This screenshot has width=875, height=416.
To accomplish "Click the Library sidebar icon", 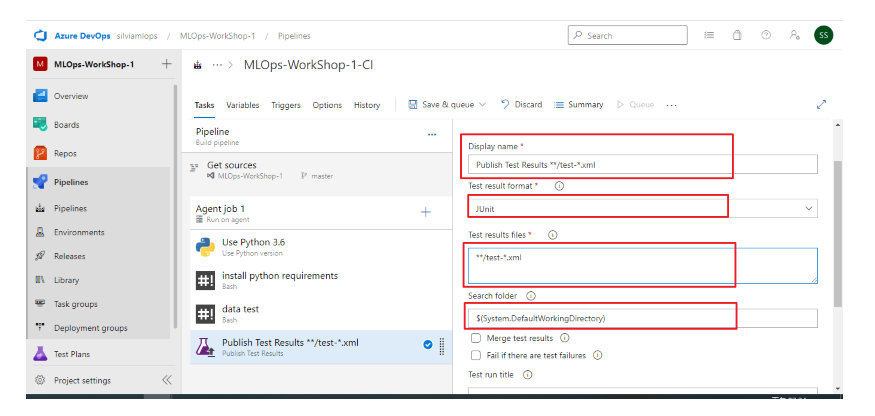I will [x=40, y=280].
